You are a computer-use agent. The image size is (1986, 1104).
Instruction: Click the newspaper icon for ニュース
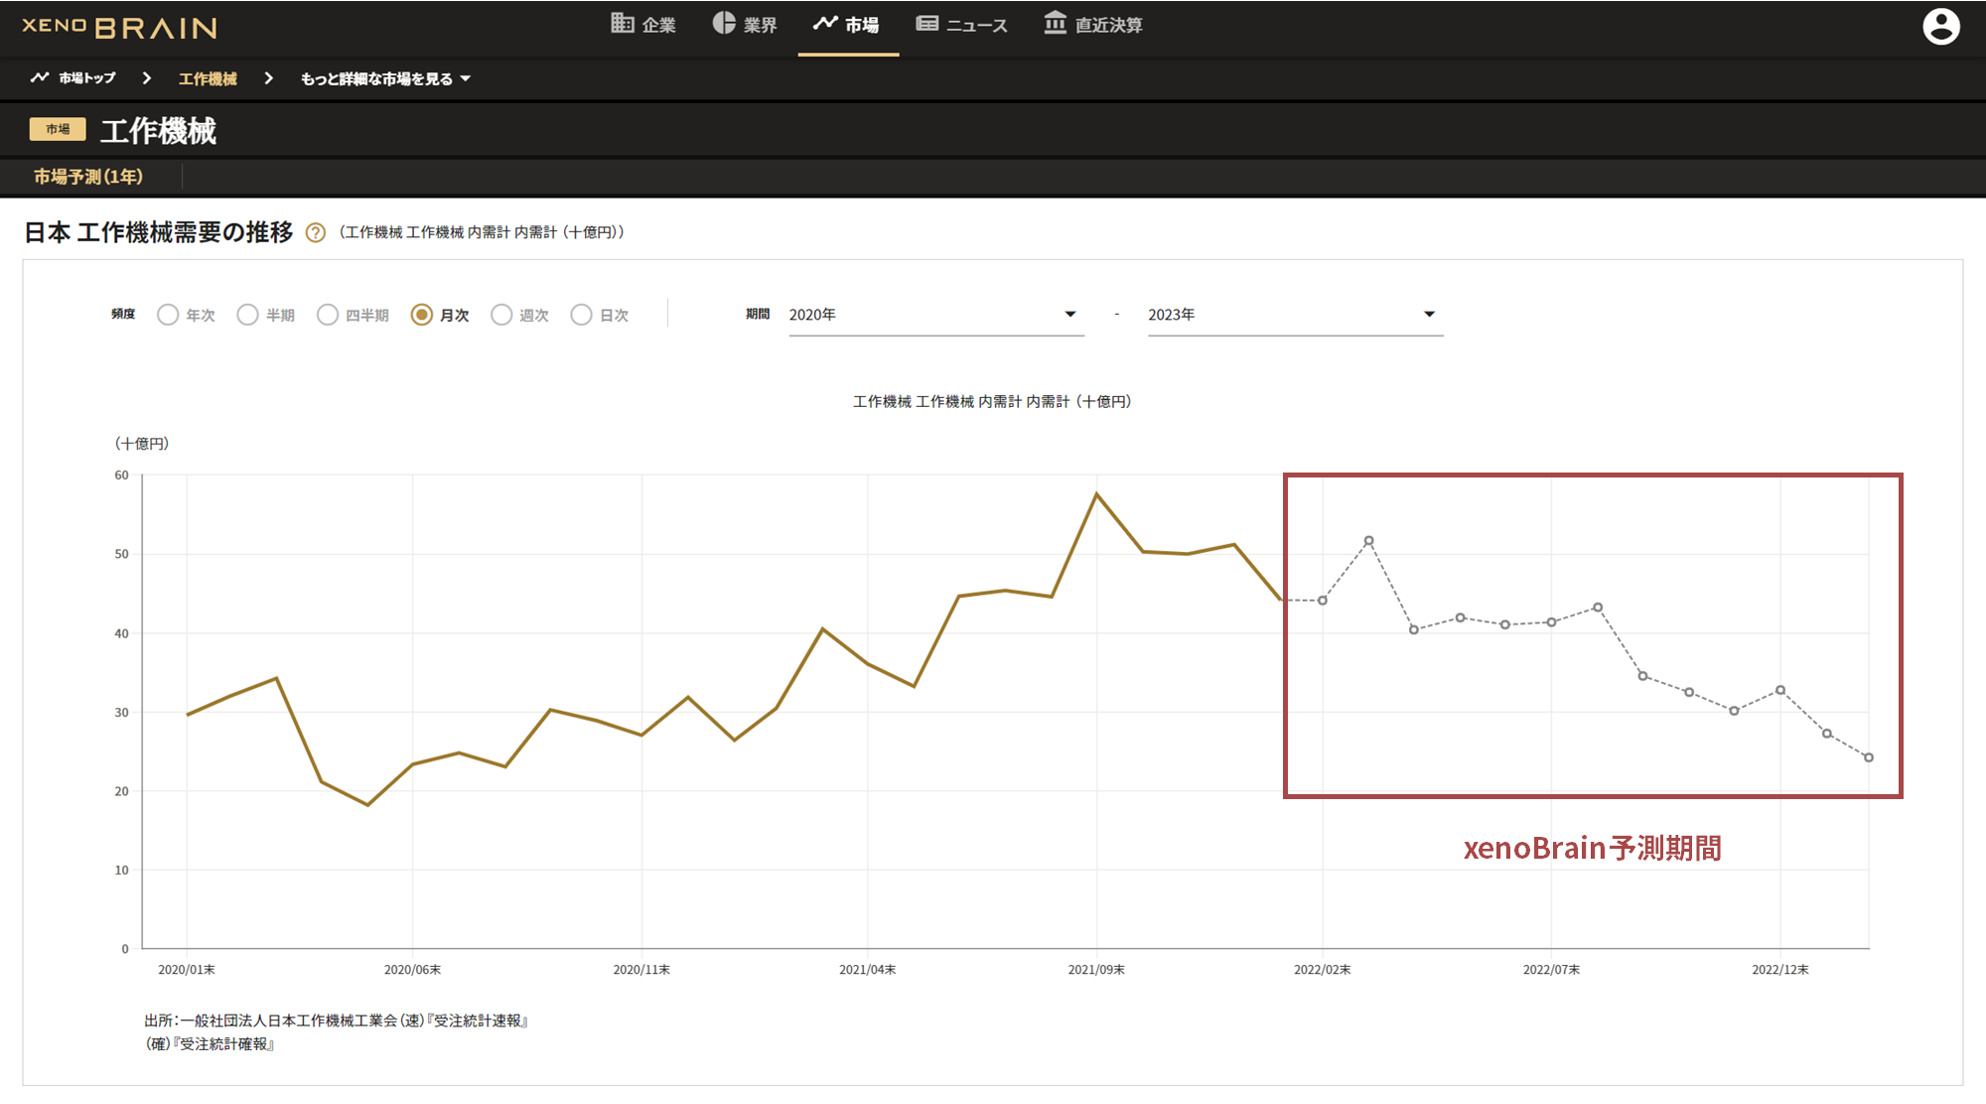[x=927, y=23]
